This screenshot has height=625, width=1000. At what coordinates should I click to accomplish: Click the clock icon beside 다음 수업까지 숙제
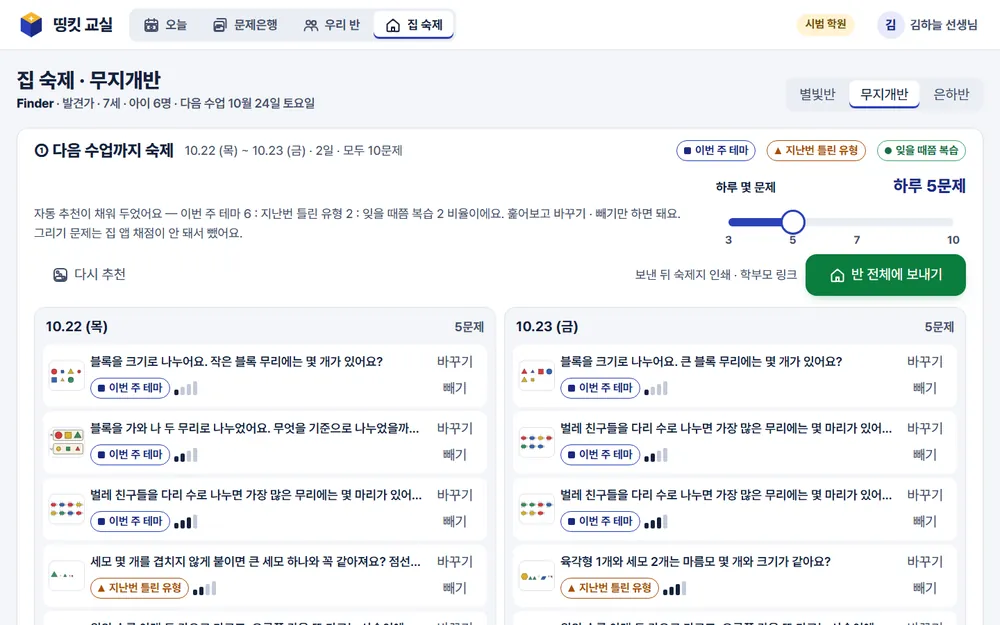41,151
